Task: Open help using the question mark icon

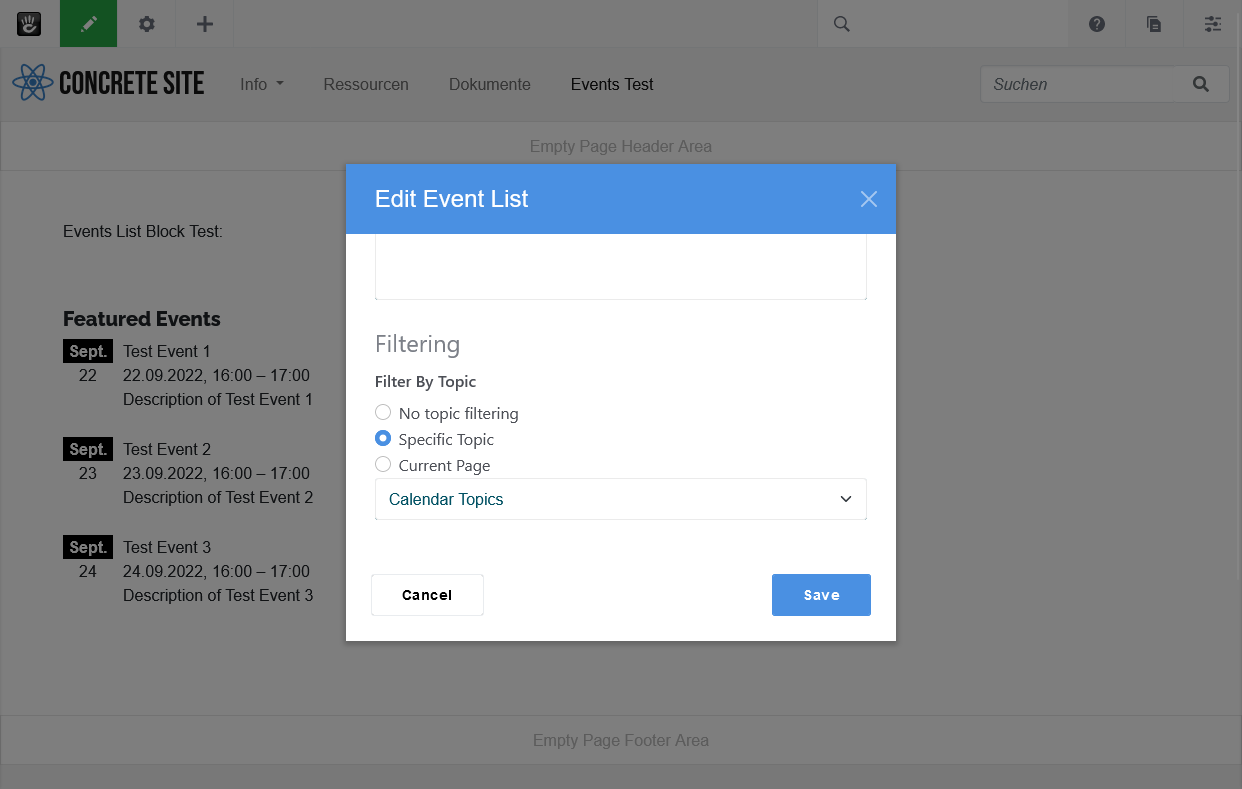Action: click(x=1096, y=23)
